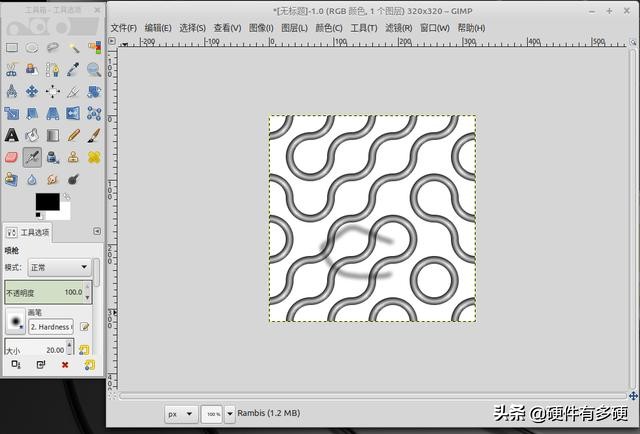The image size is (640, 434).
Task: Select the Alignment tool
Action: tap(53, 91)
